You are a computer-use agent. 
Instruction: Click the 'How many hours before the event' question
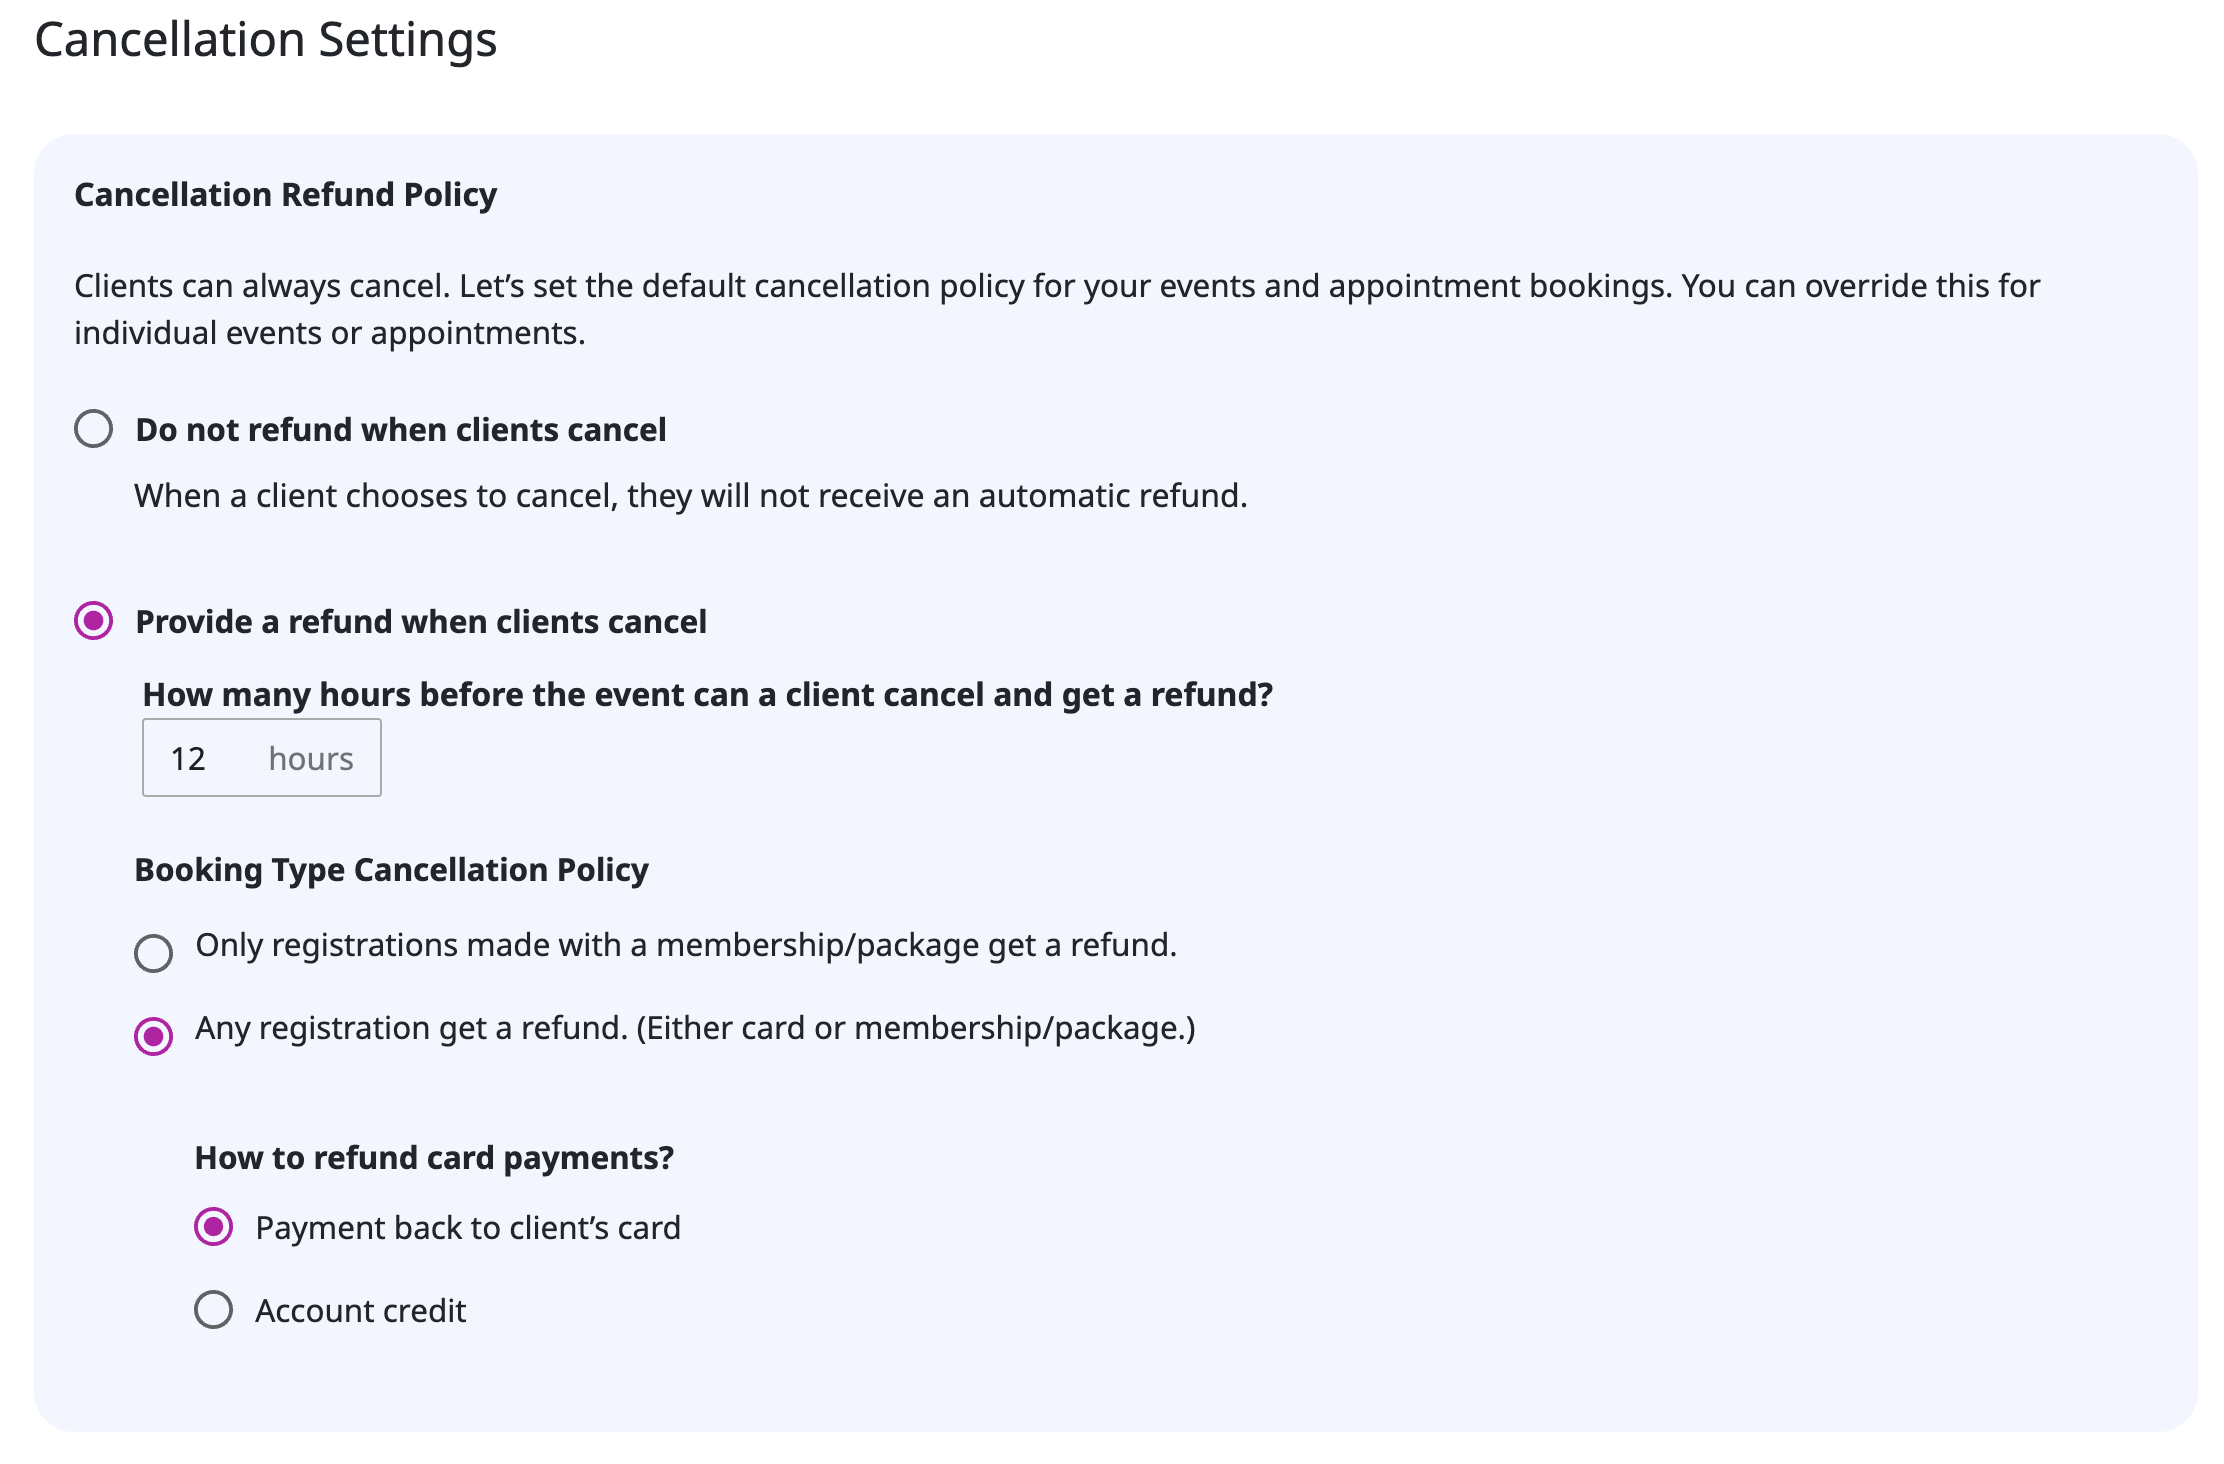707,695
